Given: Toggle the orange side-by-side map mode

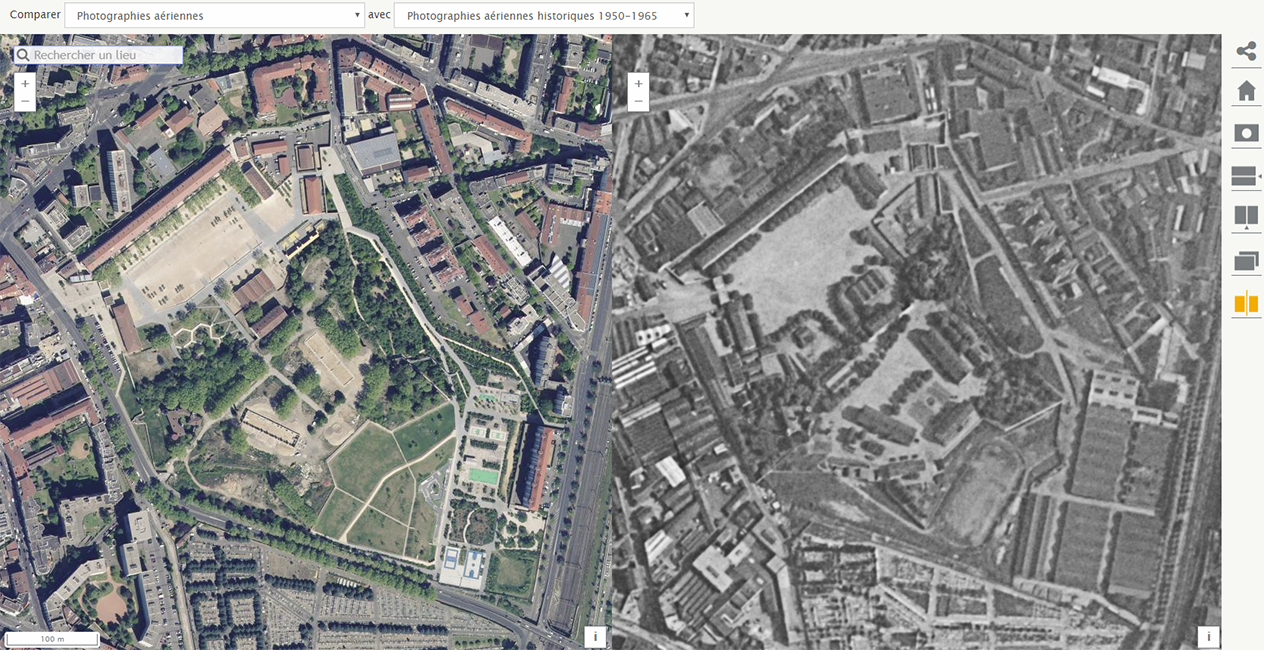Looking at the screenshot, I should 1245,303.
